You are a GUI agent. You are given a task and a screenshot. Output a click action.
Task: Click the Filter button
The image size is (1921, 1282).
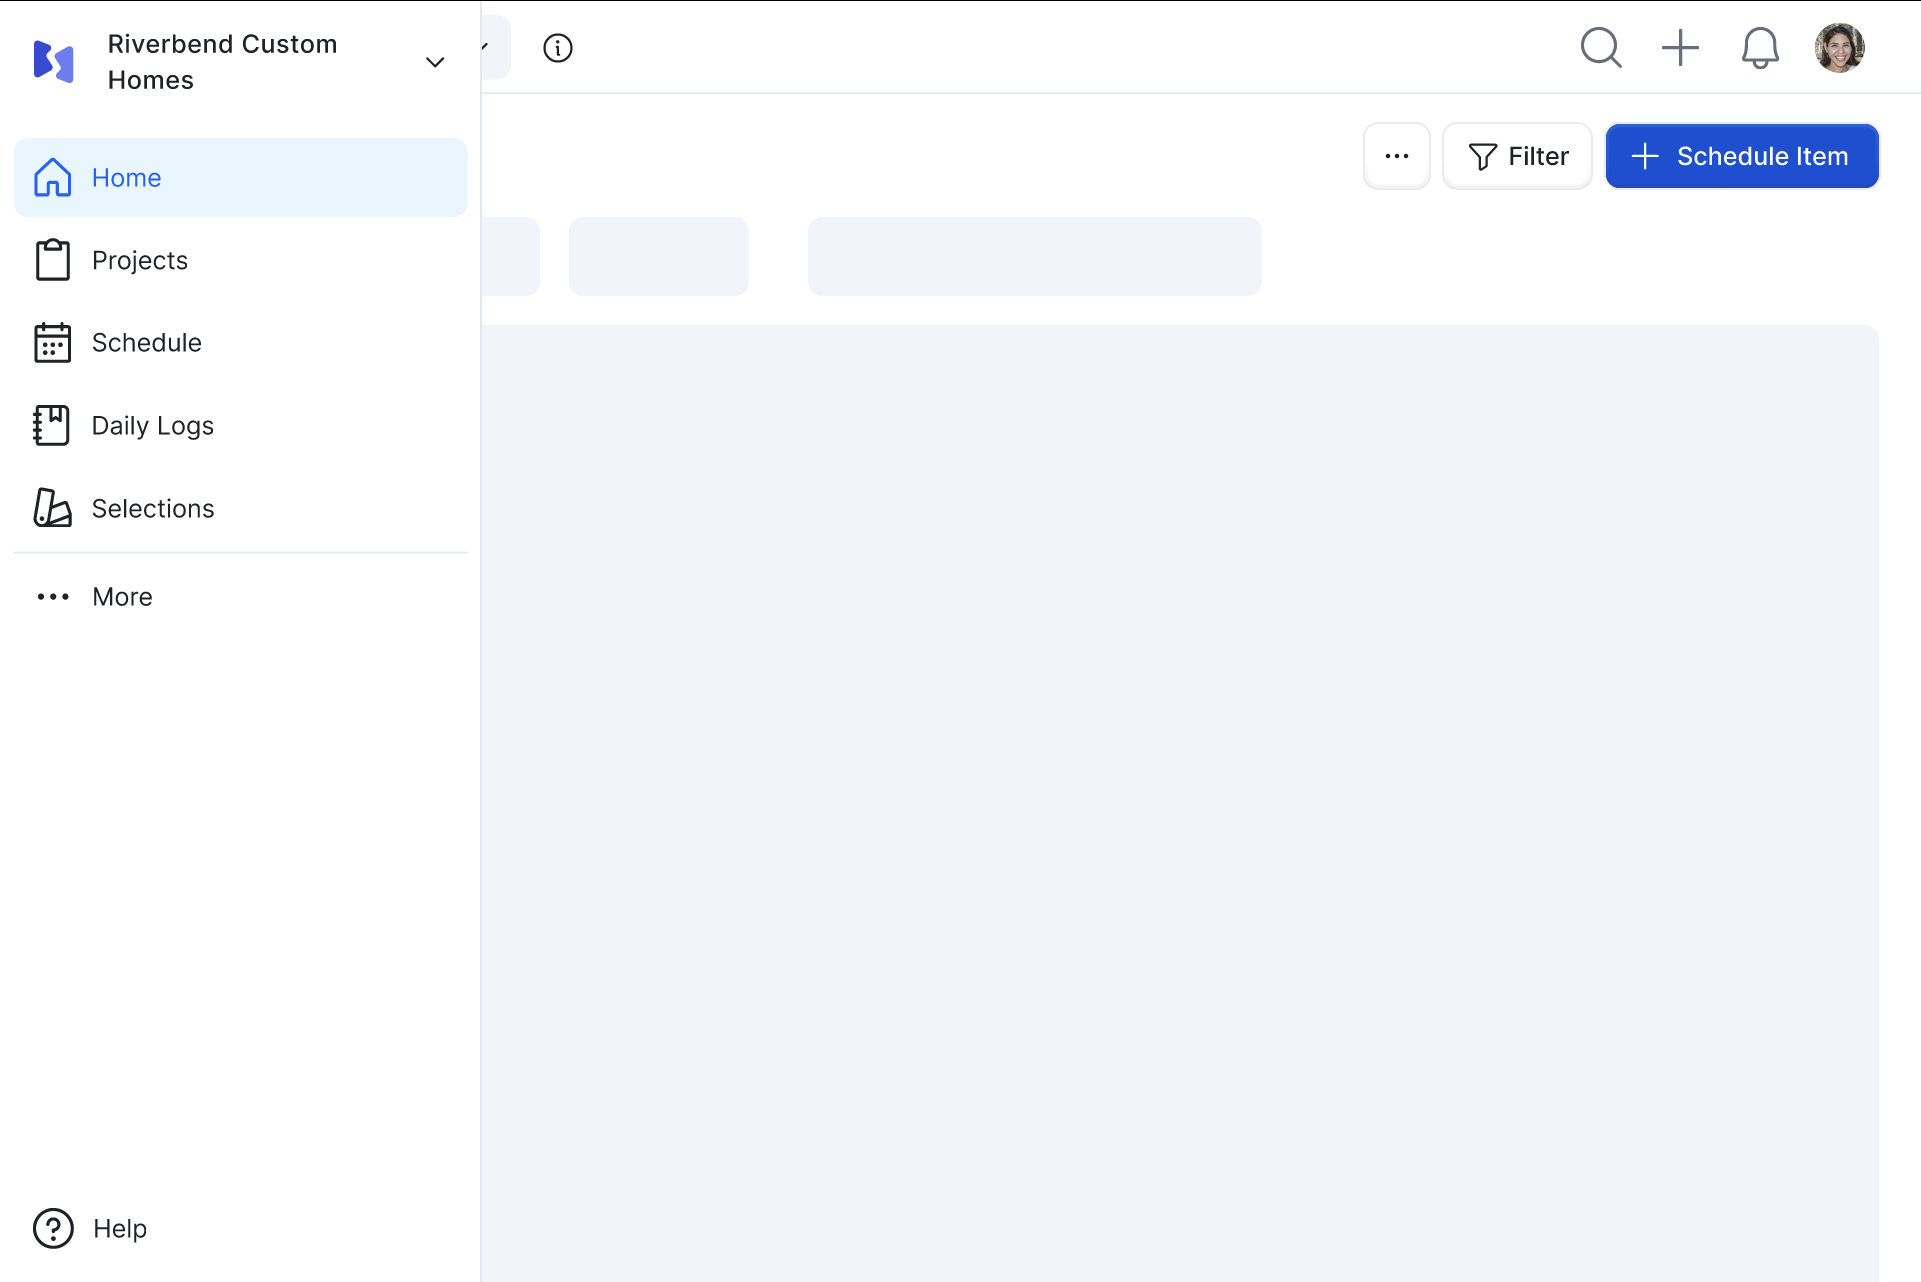1517,156
